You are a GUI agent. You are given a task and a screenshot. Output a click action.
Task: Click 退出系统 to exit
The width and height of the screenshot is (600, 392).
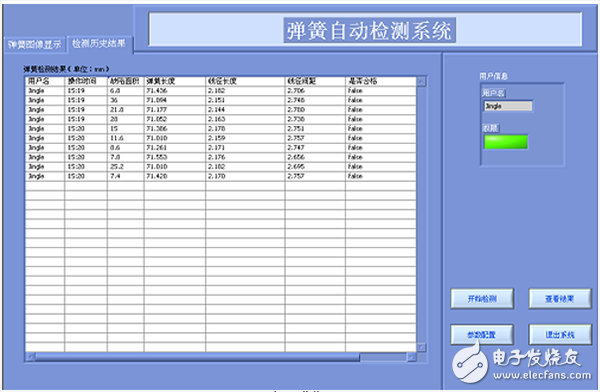(x=560, y=335)
